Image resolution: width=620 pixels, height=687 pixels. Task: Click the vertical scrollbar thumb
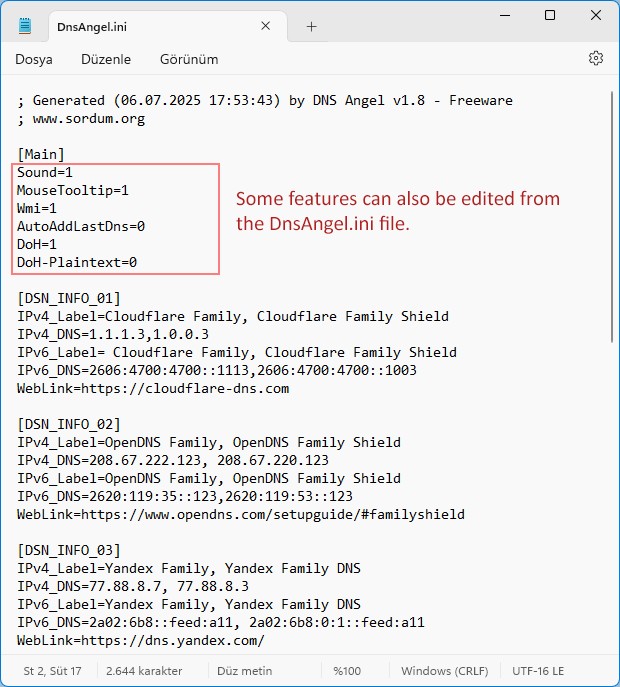click(612, 220)
